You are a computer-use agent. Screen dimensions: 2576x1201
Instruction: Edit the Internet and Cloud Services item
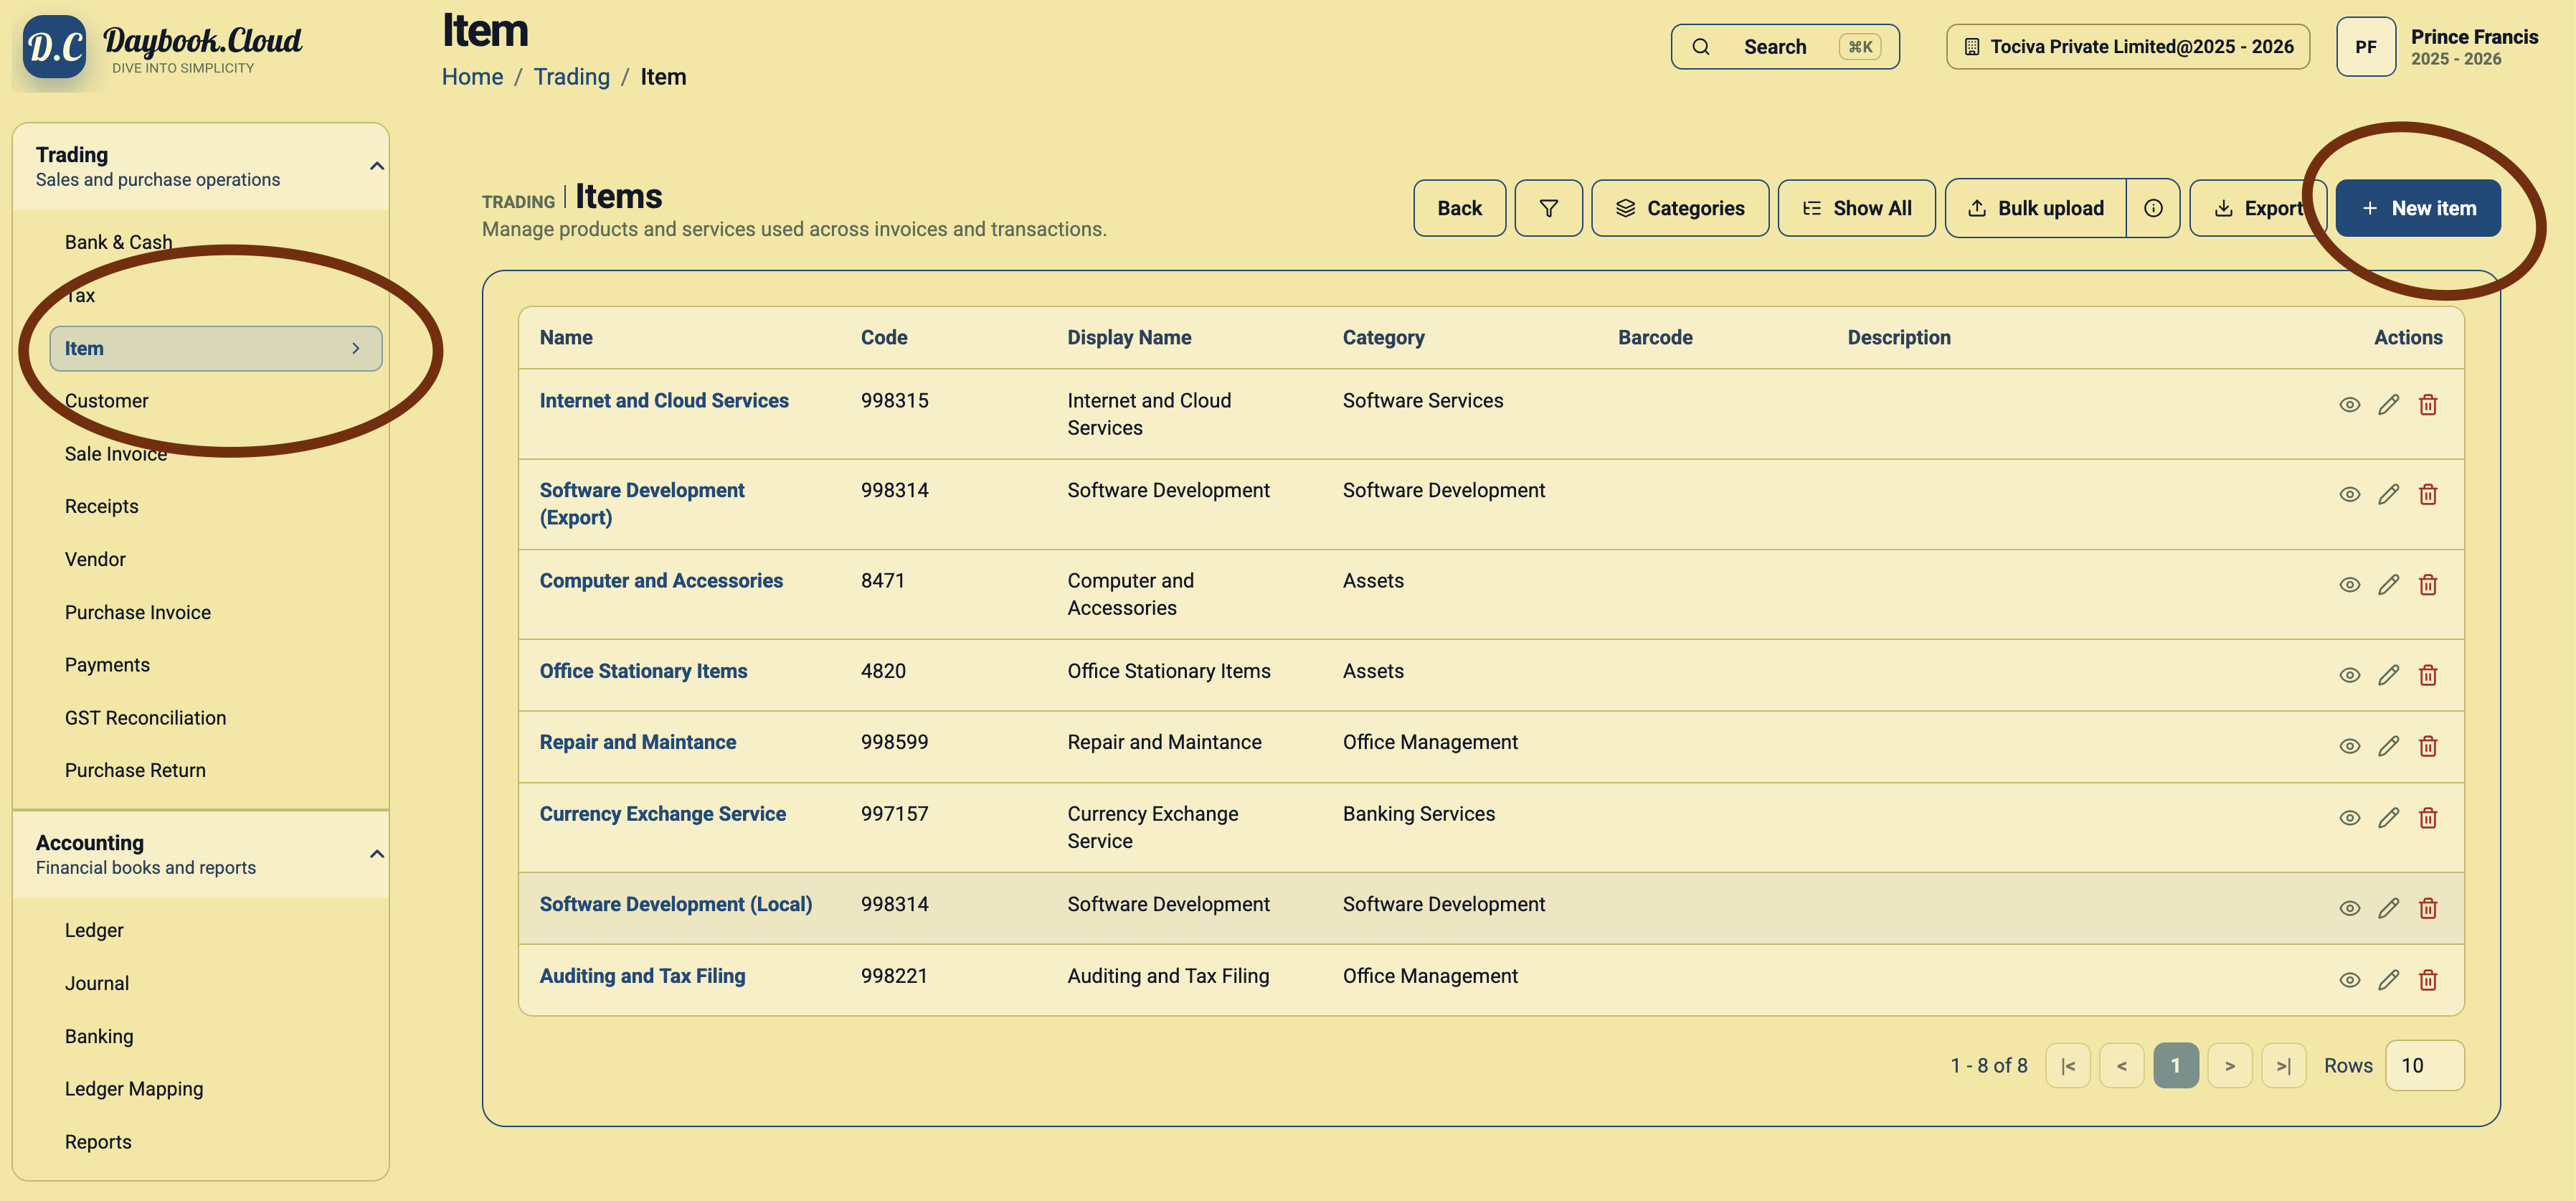click(2388, 405)
